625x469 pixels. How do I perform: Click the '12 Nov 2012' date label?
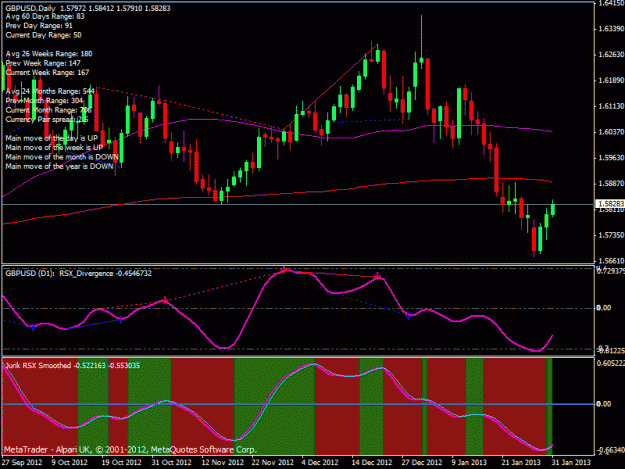[222, 462]
